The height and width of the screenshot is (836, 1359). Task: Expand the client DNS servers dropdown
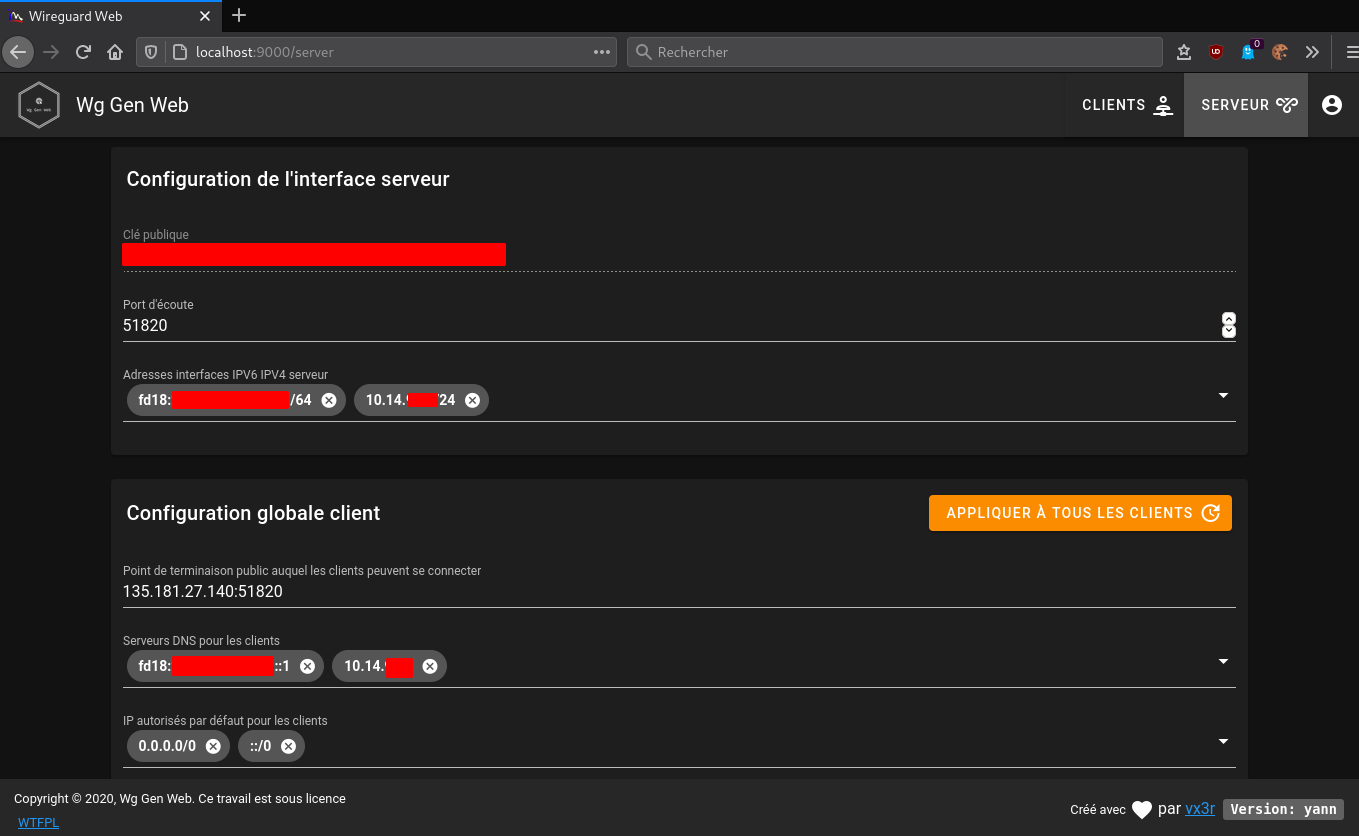click(x=1223, y=662)
